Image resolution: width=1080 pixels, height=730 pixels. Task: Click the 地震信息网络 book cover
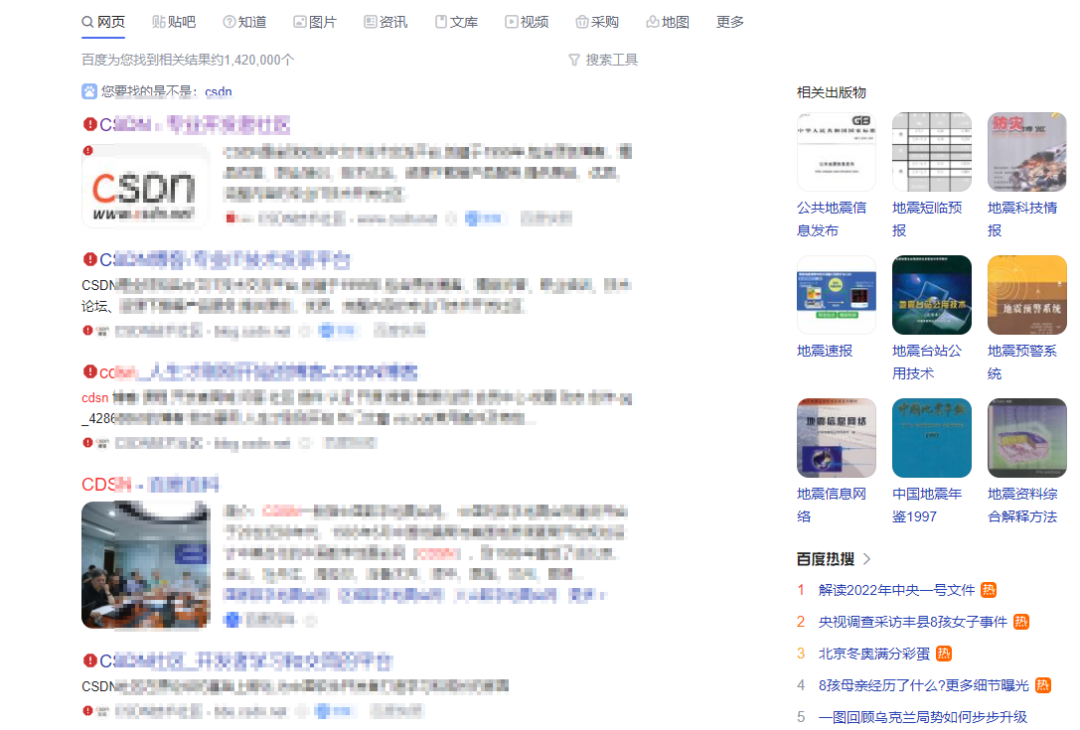click(x=836, y=438)
